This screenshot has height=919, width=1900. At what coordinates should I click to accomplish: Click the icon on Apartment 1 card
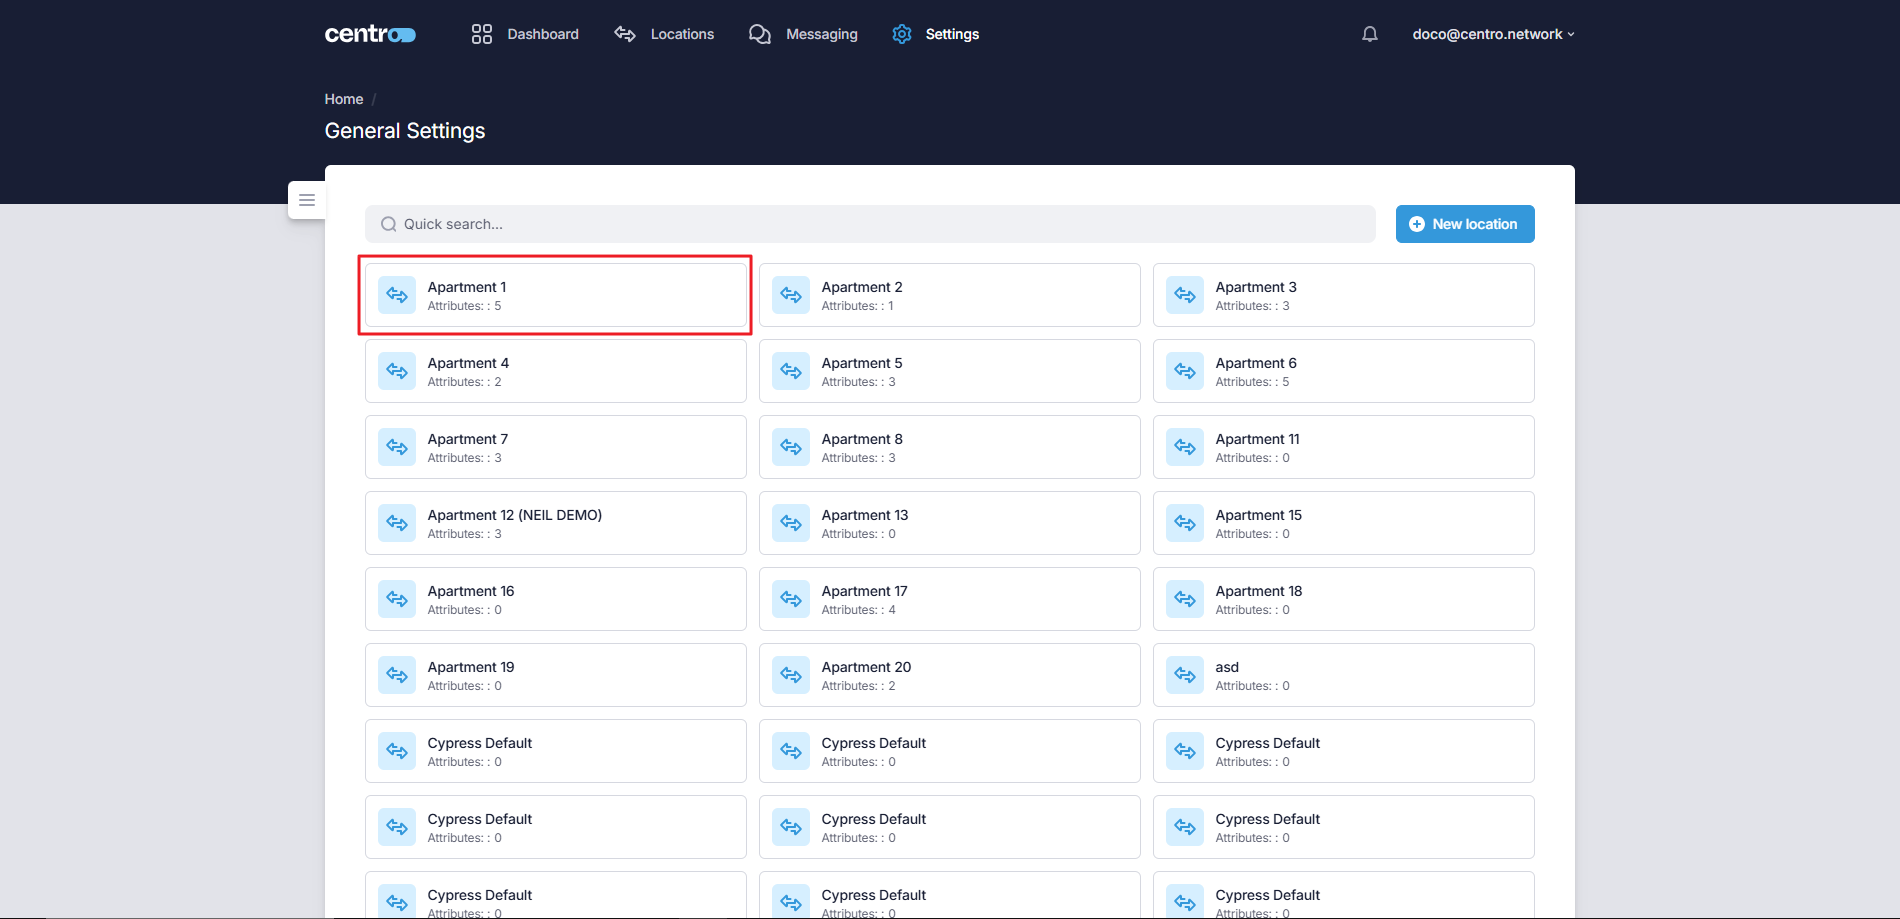(397, 295)
